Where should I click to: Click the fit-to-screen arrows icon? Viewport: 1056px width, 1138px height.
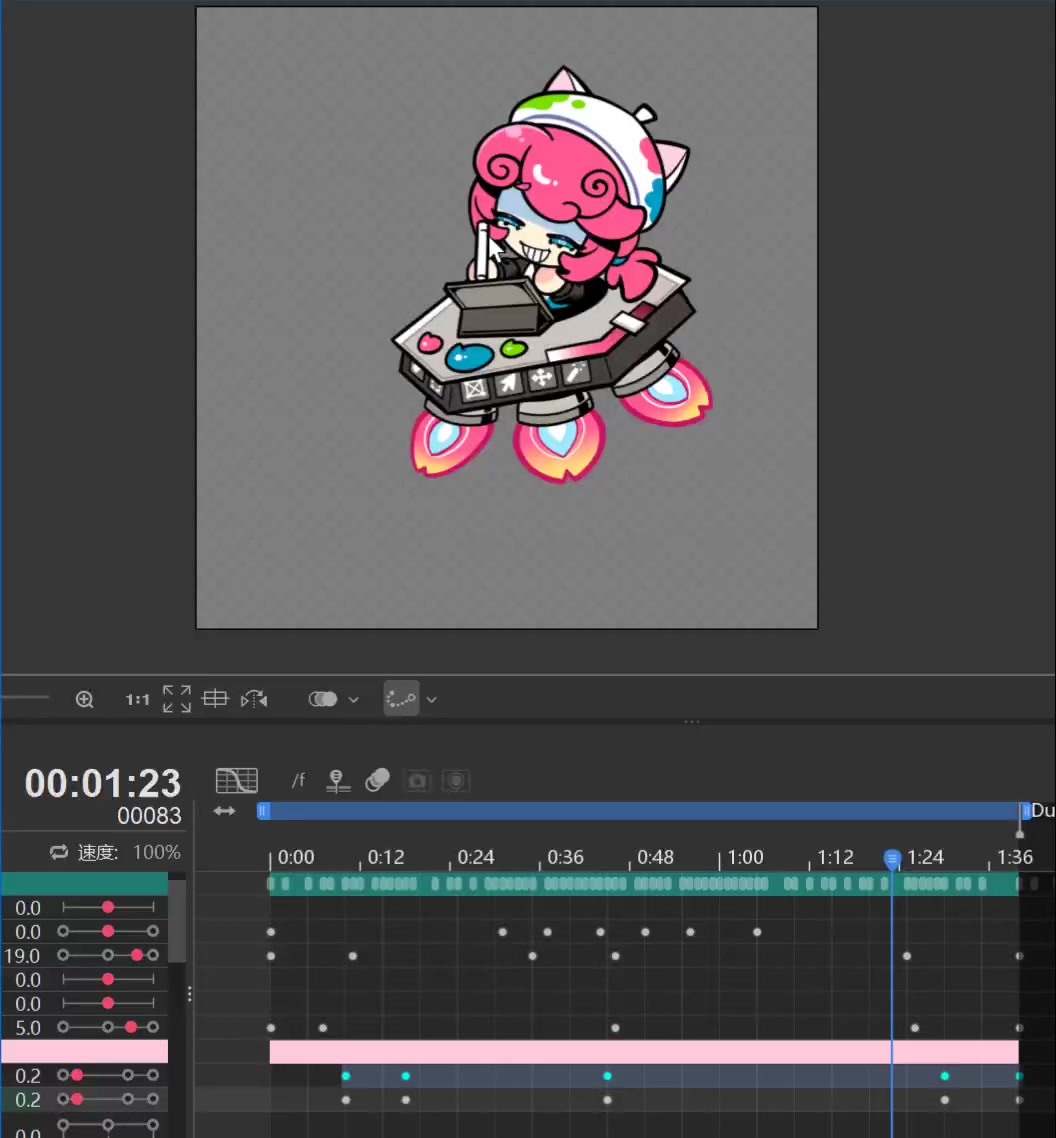[176, 699]
